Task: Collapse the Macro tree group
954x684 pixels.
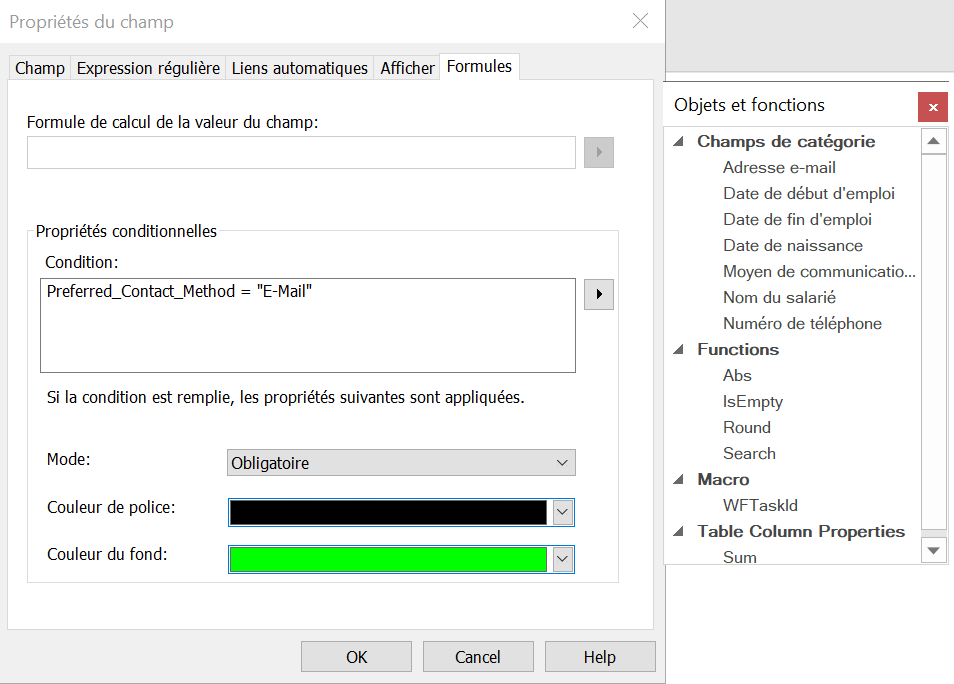Action: (680, 480)
